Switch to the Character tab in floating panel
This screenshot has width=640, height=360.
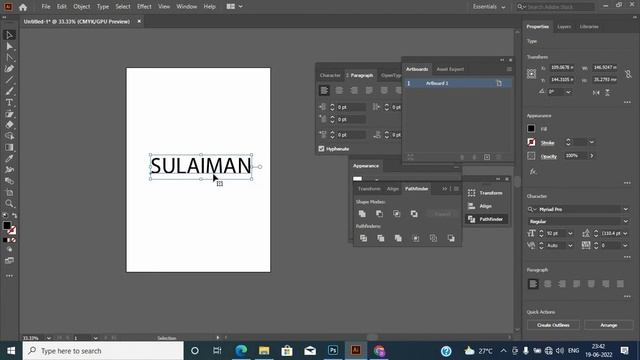click(x=330, y=76)
